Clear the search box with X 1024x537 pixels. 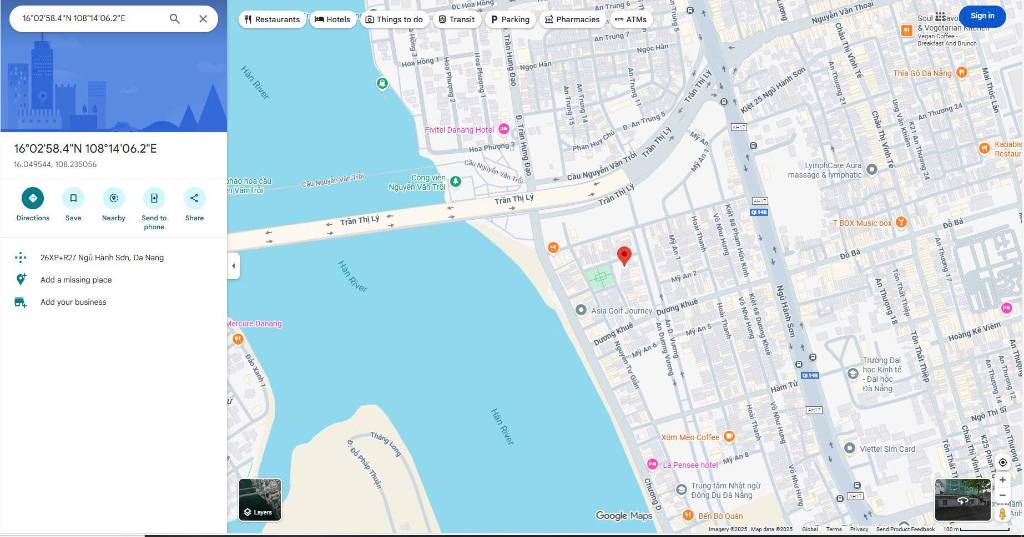point(203,19)
